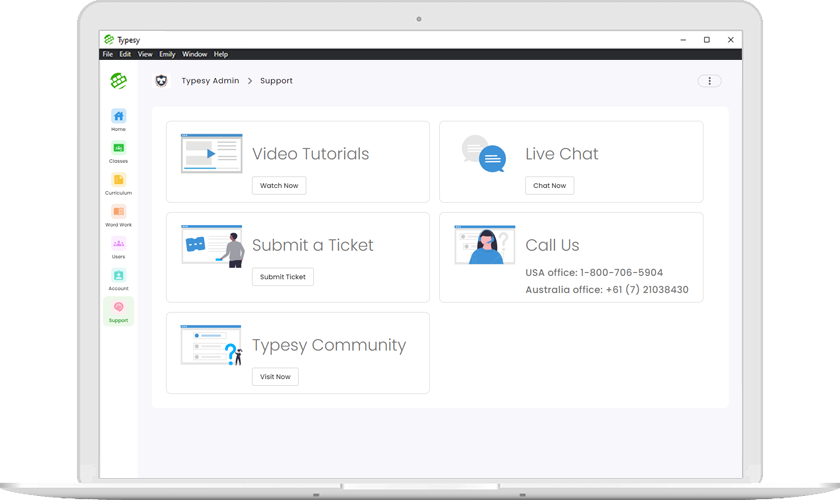Click Typesy Admin in the breadcrumb

pos(211,81)
